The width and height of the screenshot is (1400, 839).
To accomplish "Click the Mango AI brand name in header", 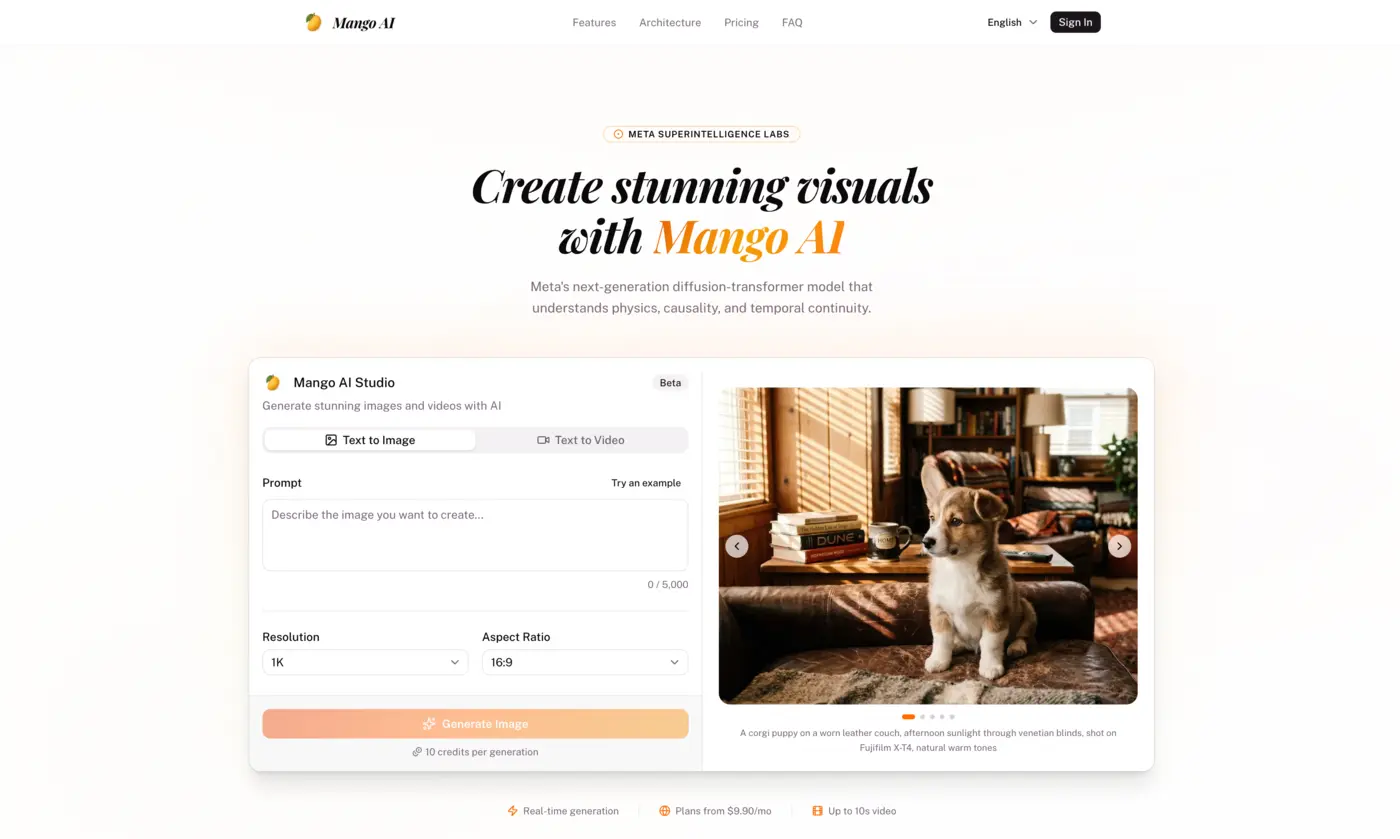I will (363, 23).
